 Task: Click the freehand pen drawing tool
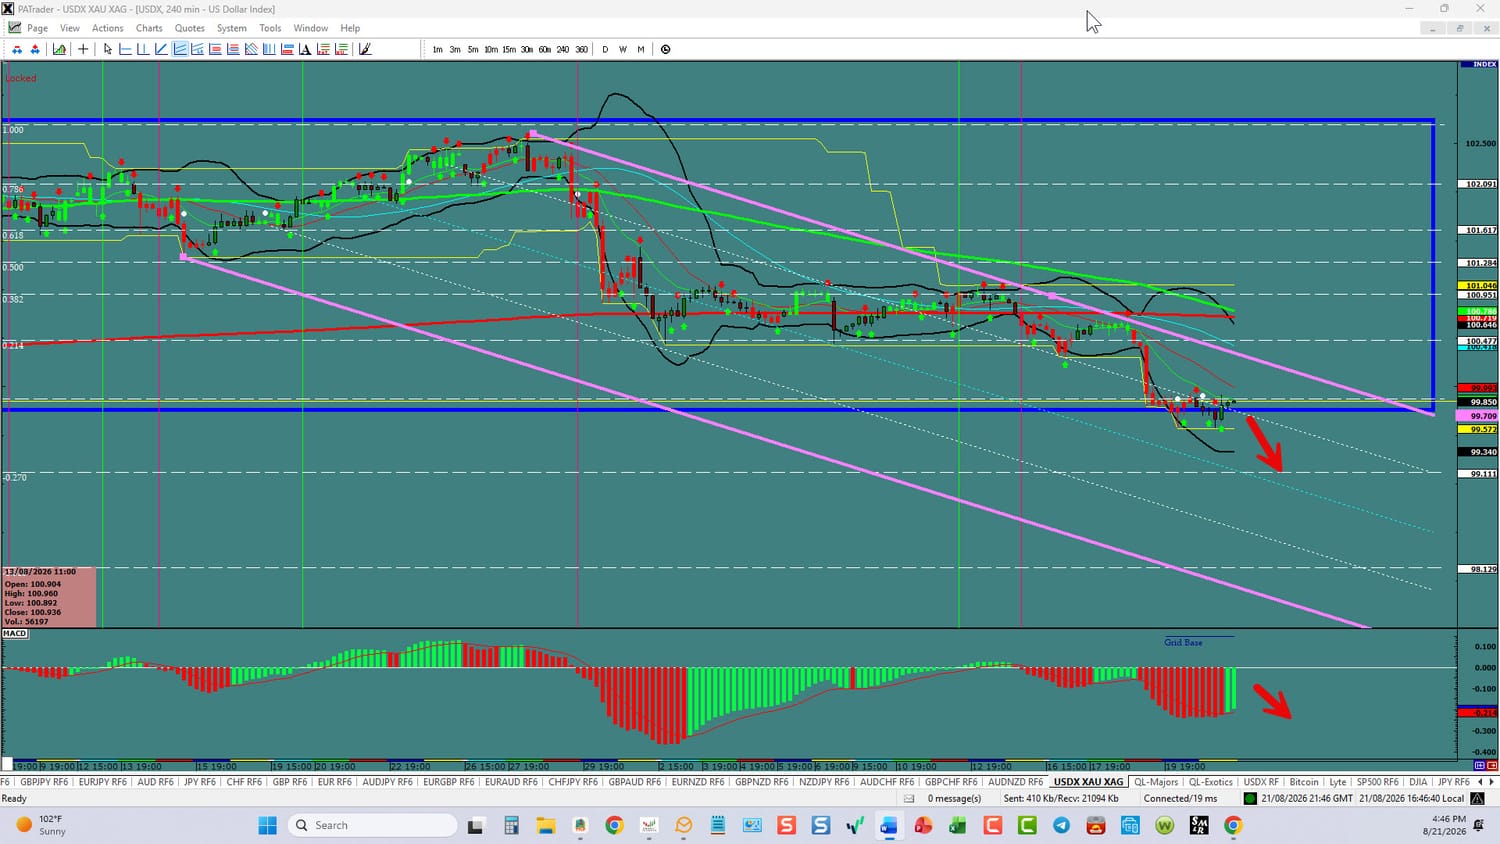[x=365, y=49]
